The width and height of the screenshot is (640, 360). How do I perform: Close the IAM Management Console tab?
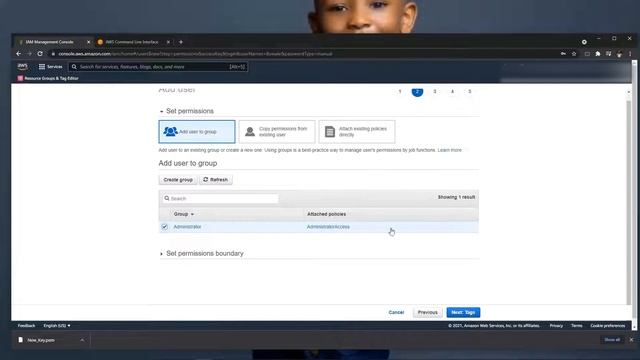point(88,42)
